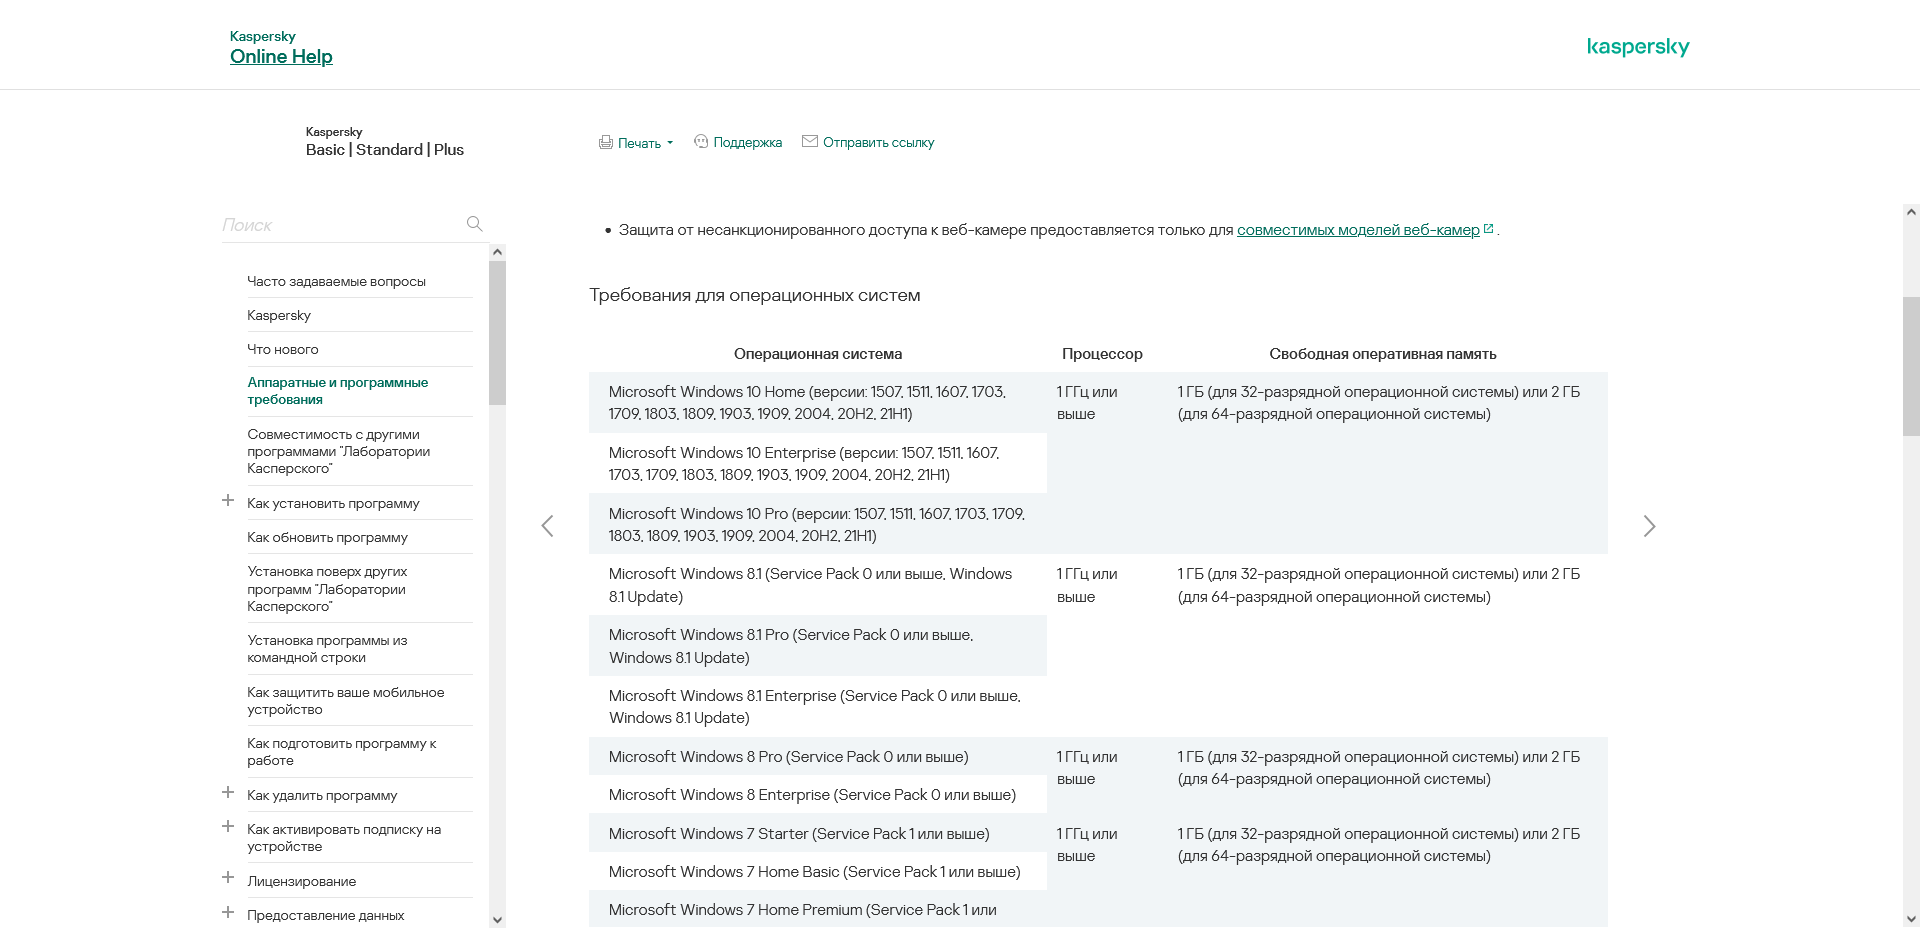Click the Microsoft Windows 8 Enterprise row
1920x928 pixels.
click(x=818, y=795)
